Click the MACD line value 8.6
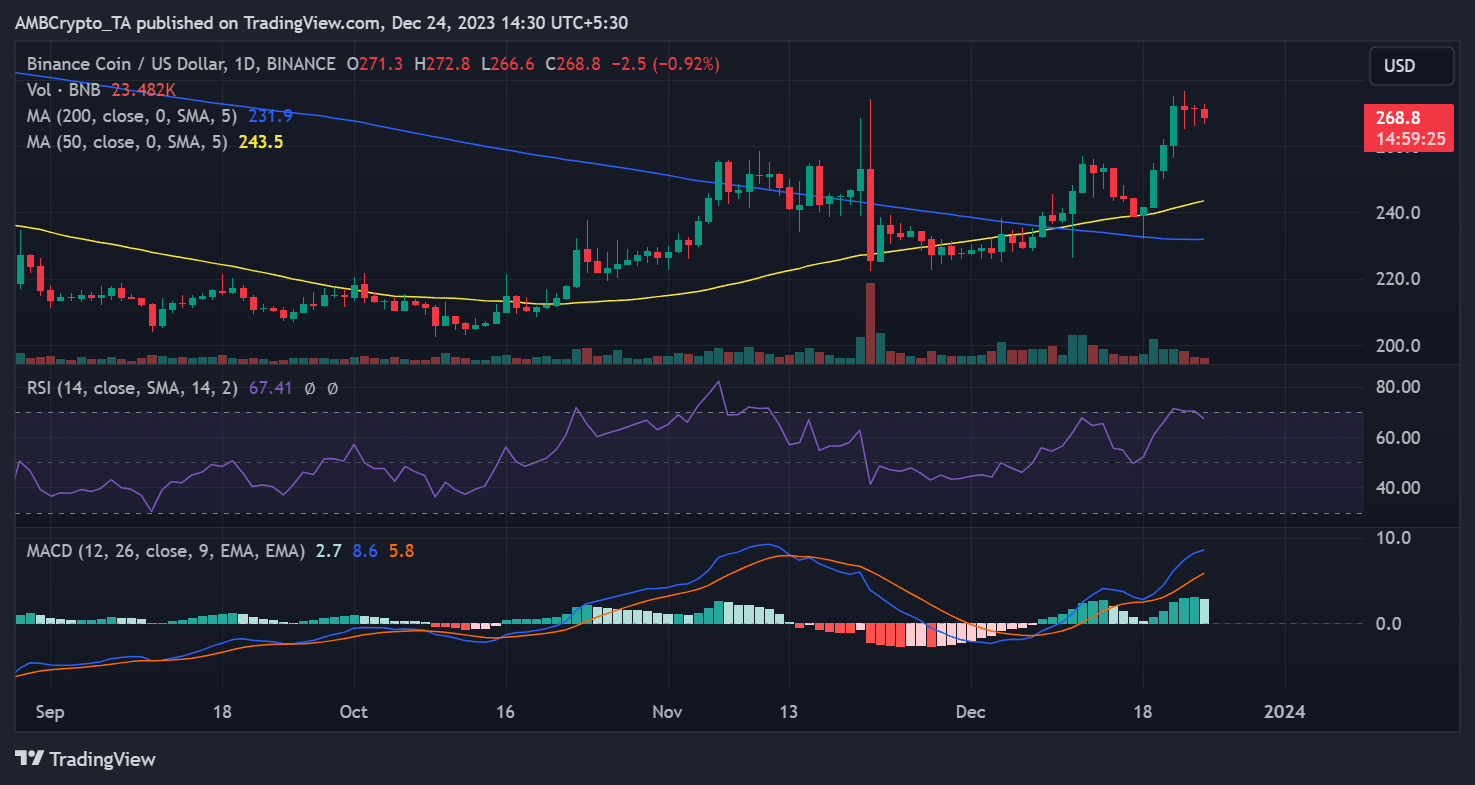The width and height of the screenshot is (1475, 785). 363,550
